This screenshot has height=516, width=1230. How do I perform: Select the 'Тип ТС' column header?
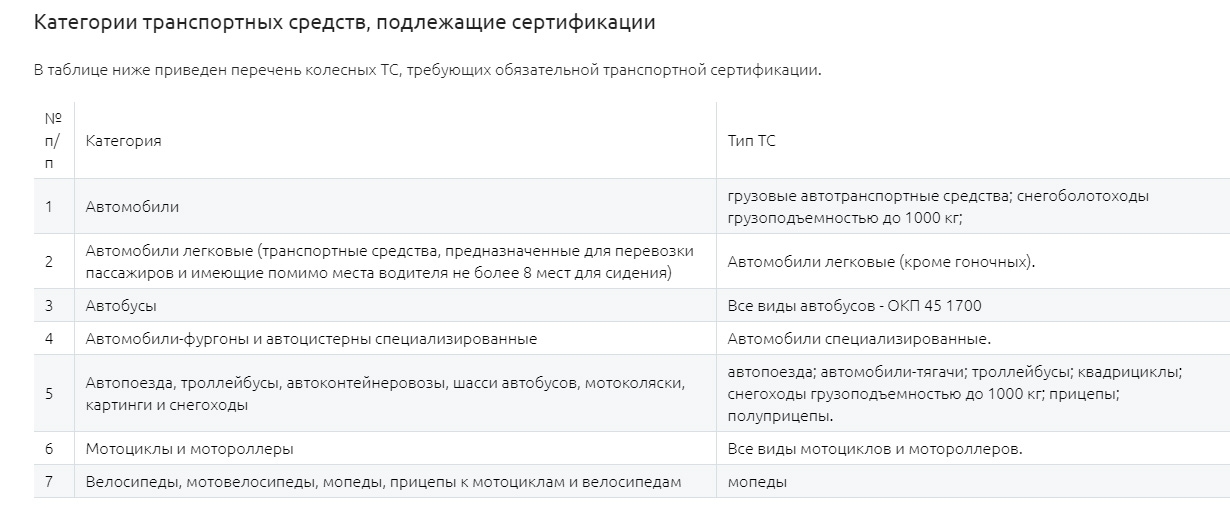point(973,141)
